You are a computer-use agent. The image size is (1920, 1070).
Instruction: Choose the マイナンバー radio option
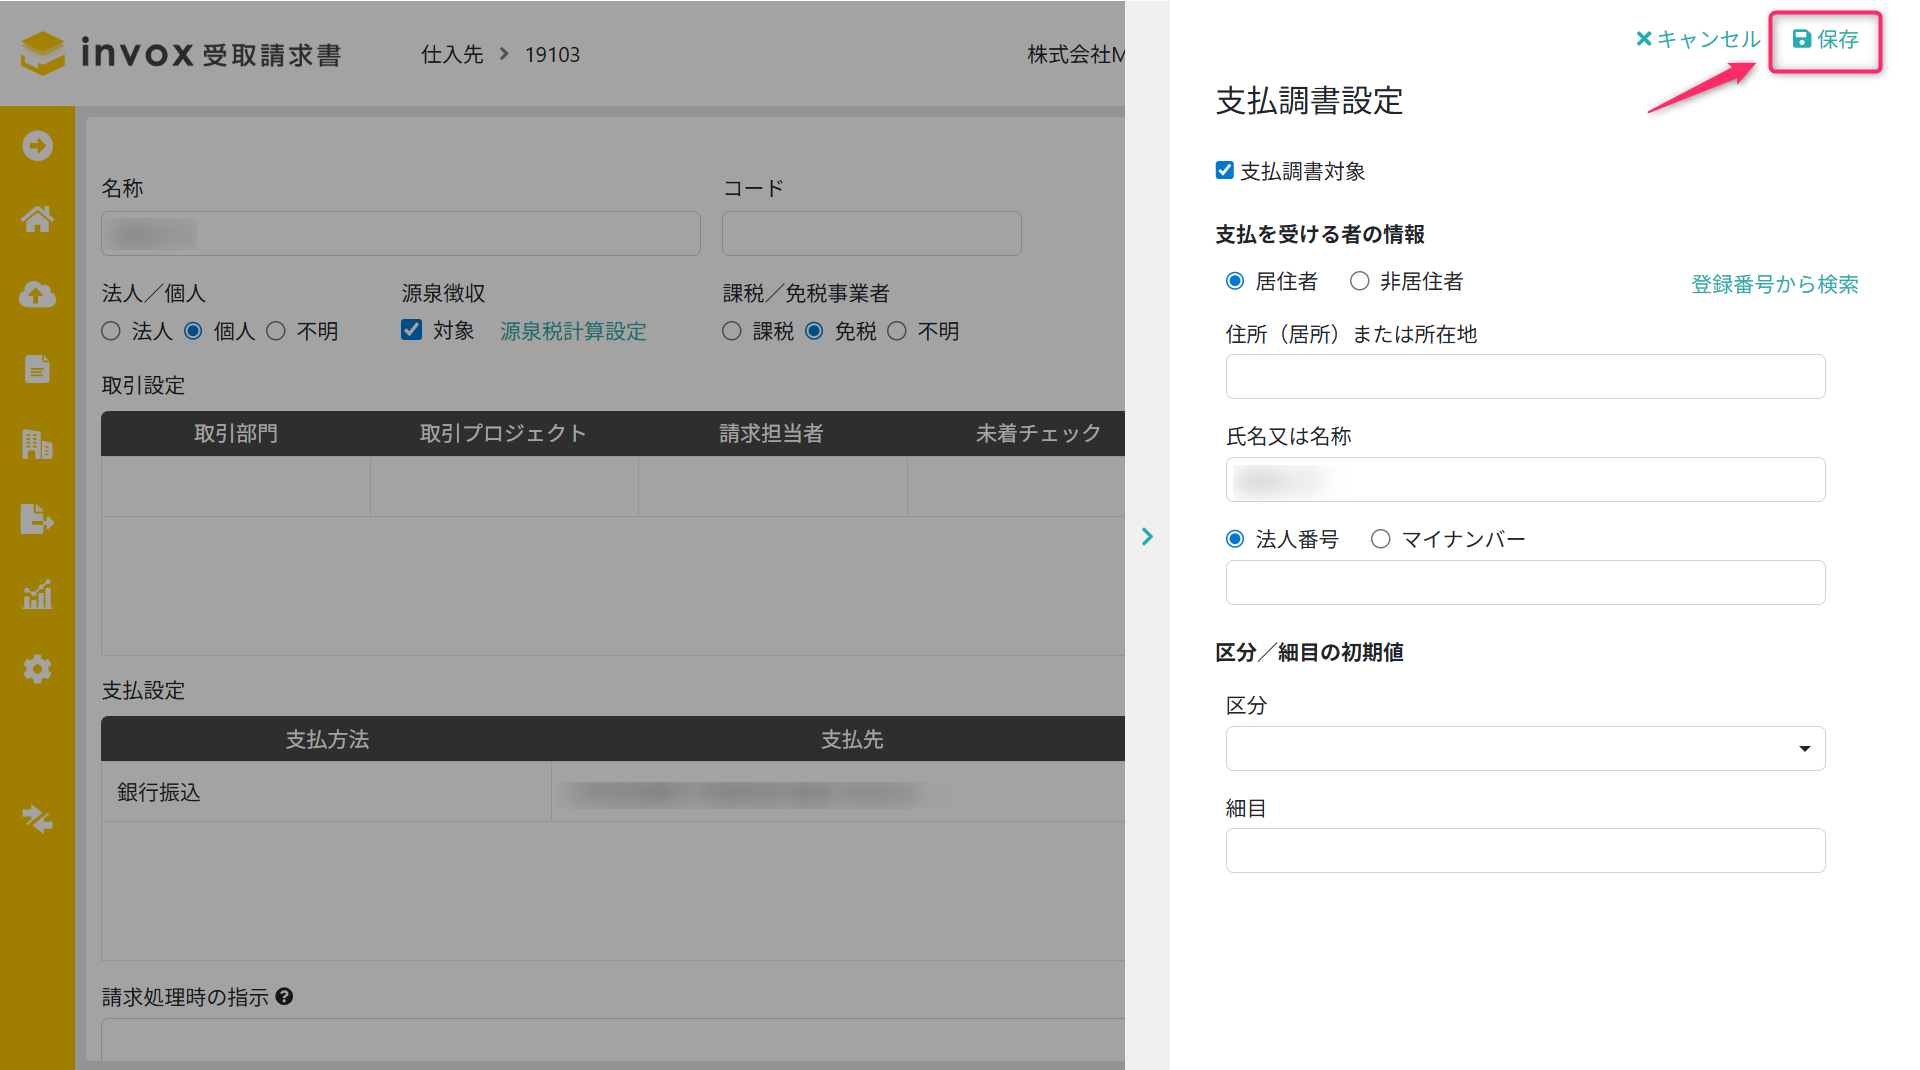[x=1380, y=540]
